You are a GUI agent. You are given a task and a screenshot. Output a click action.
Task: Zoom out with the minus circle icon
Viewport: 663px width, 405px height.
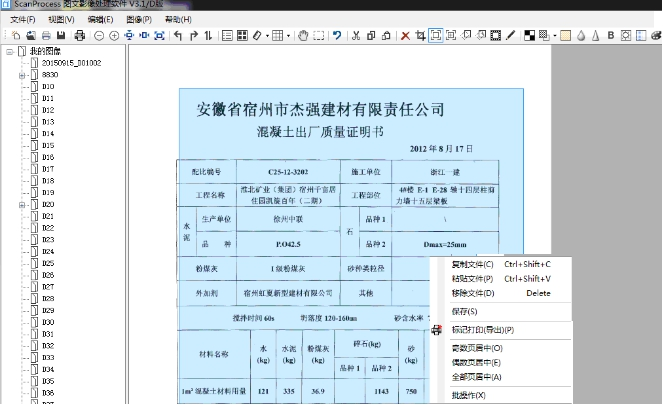(x=99, y=36)
